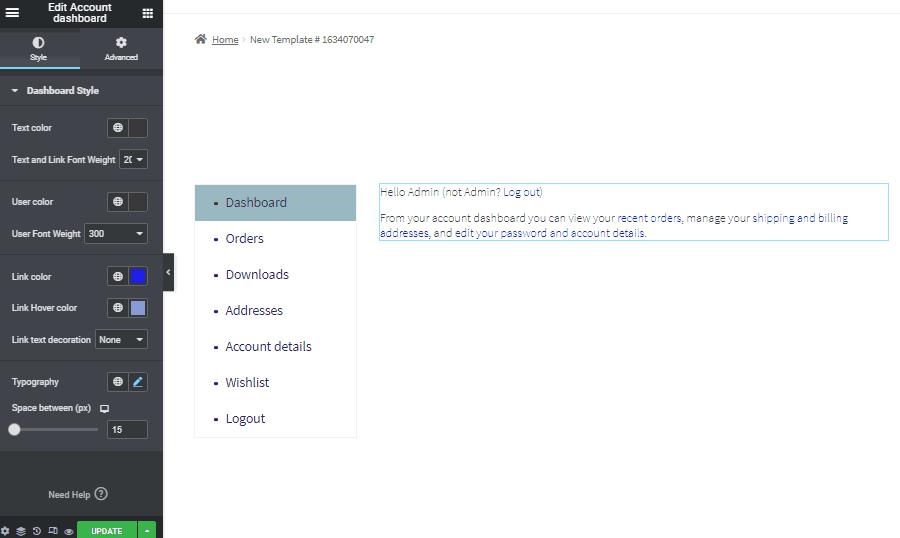Open the hamburger menu in Elementor header
This screenshot has height=538, width=900.
(12, 13)
